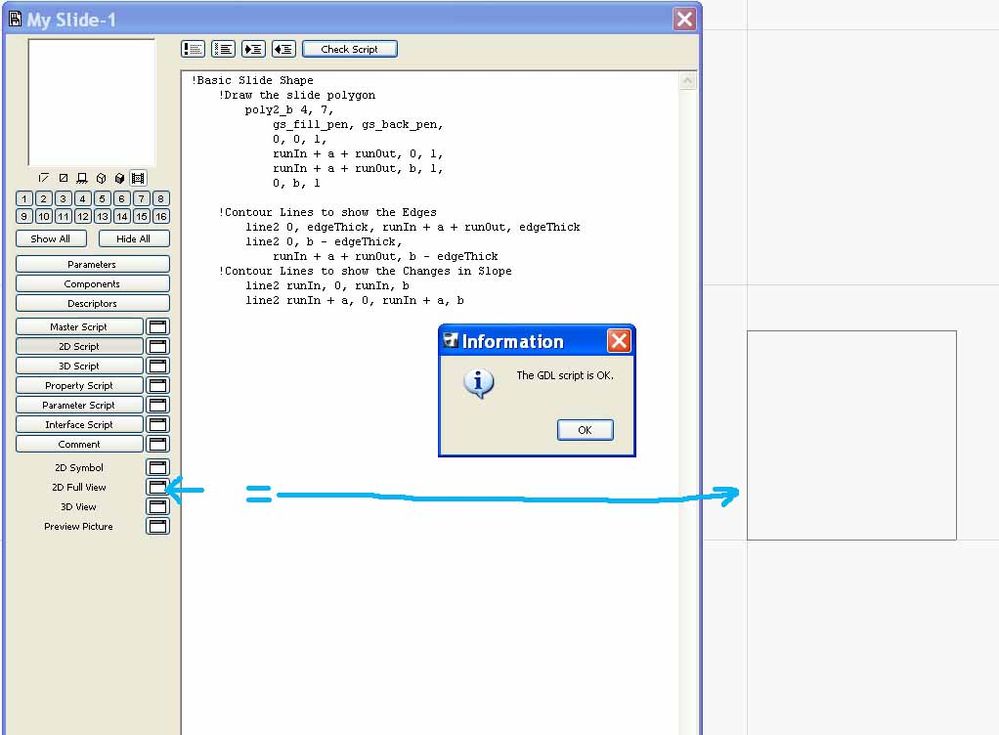Switch to 2D Script
This screenshot has height=735, width=999.
[x=80, y=346]
